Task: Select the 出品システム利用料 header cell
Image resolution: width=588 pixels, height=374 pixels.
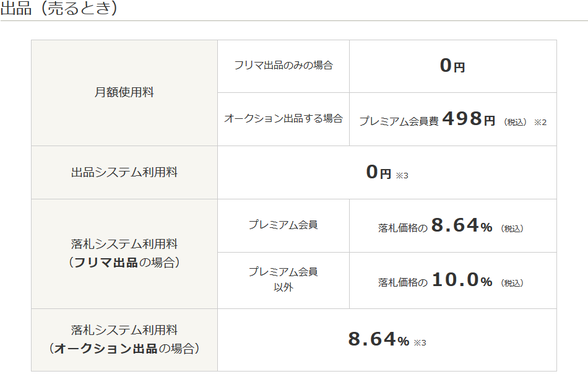Action: pos(124,172)
